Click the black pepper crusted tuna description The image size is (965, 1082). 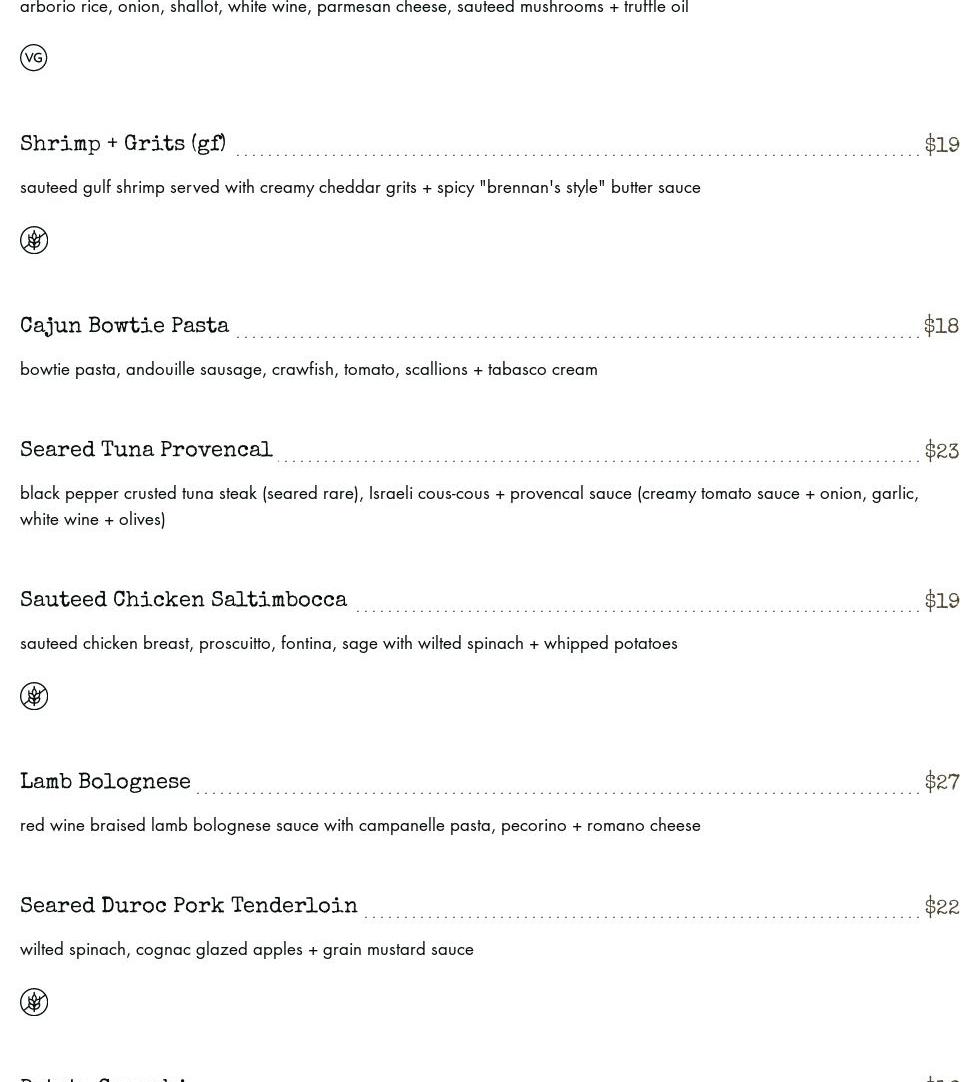tap(469, 506)
